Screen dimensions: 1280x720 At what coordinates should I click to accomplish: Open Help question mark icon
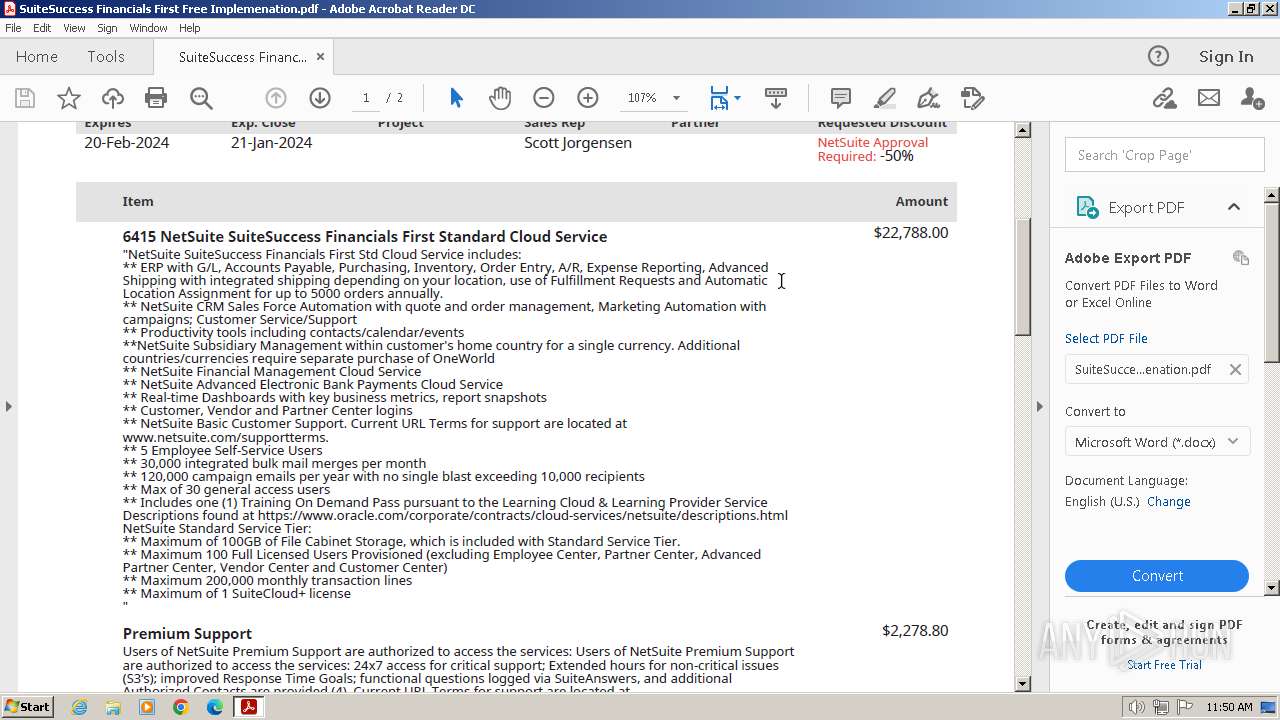point(1158,56)
